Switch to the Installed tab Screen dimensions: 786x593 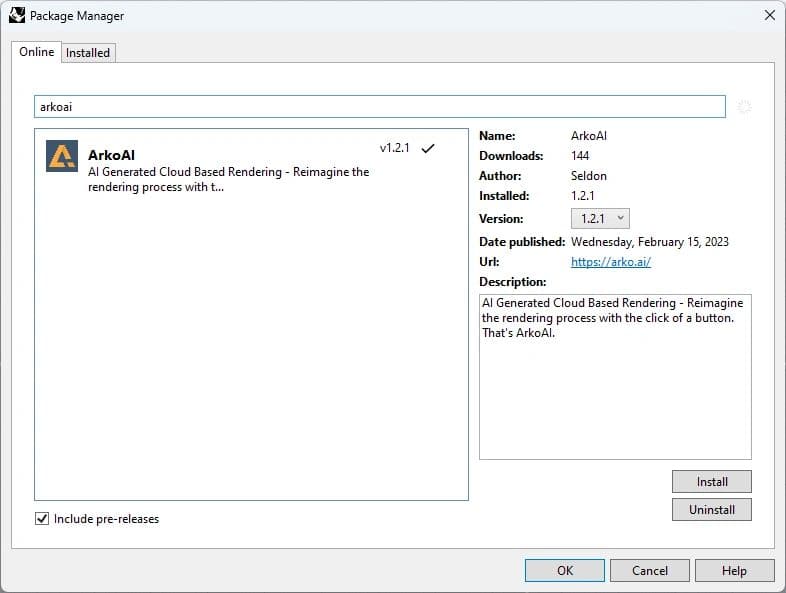(88, 53)
